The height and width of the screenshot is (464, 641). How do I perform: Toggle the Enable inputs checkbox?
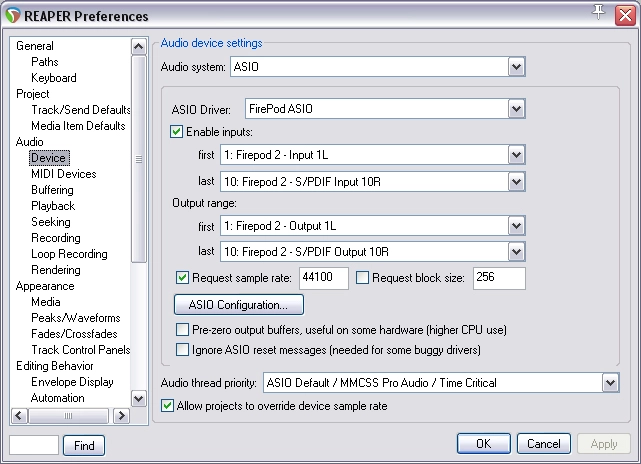(178, 132)
